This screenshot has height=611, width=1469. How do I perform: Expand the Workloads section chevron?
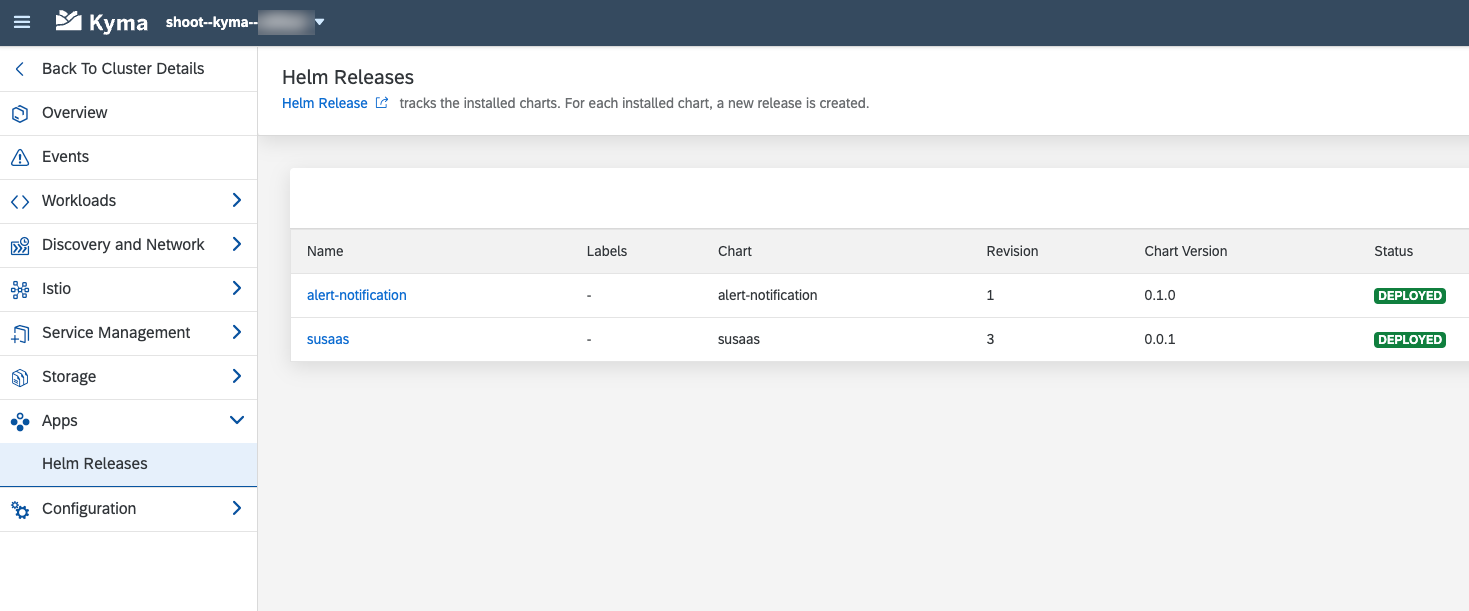[x=237, y=200]
